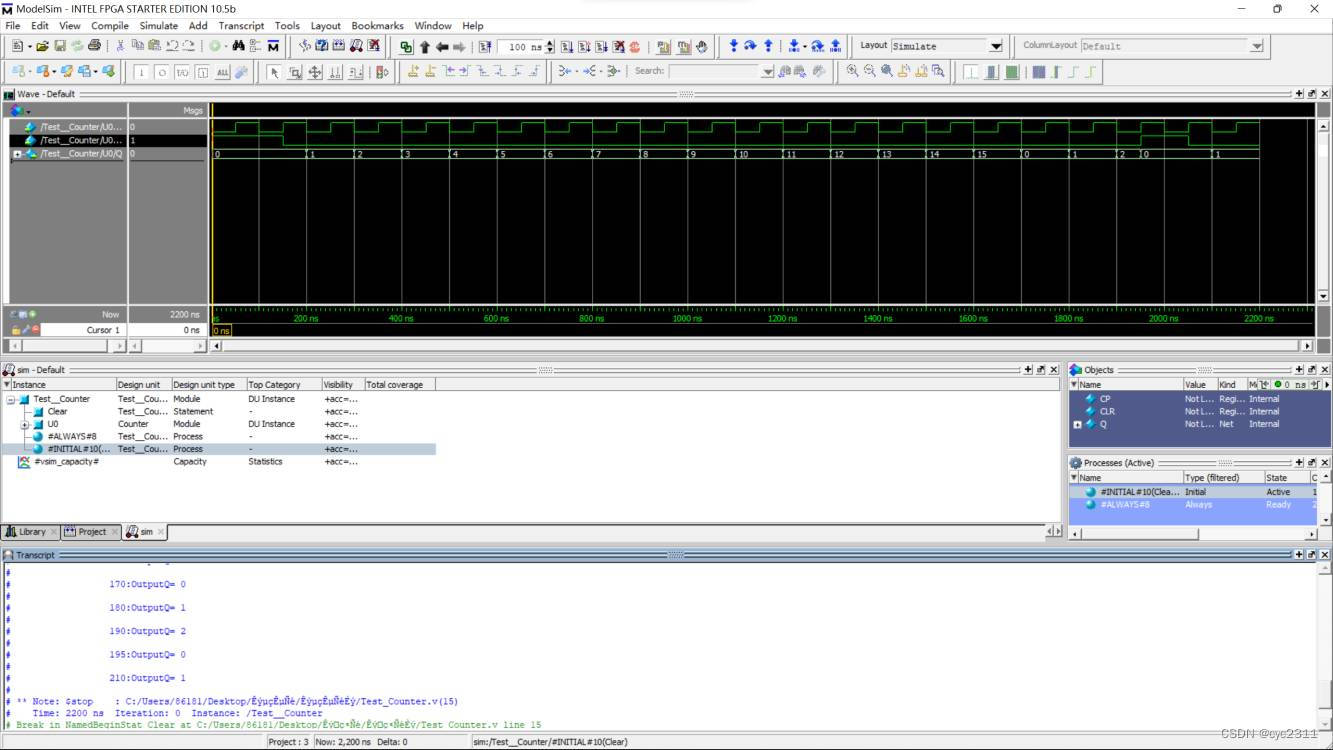1333x750 pixels.
Task: Click the Step Over curved arrow icon
Action: pos(750,46)
